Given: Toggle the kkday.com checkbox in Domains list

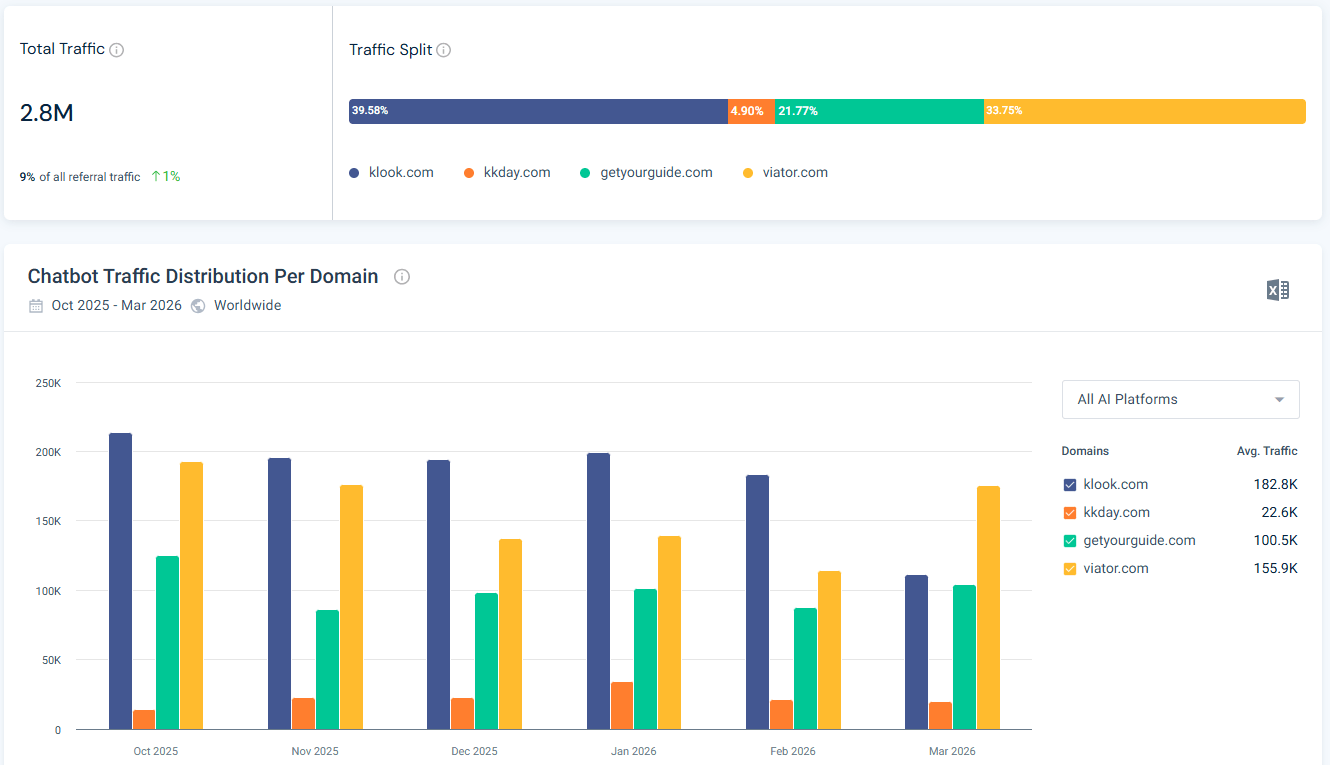Looking at the screenshot, I should coord(1070,513).
